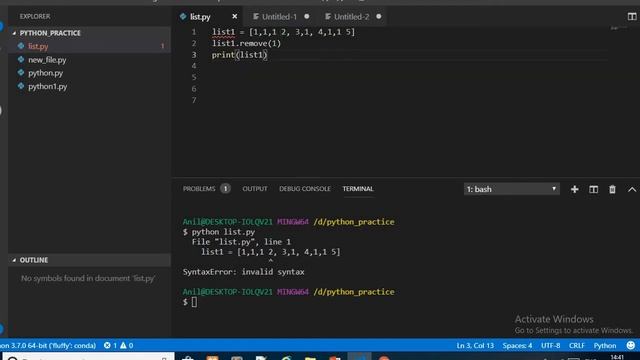Screen dimensions: 640x360
Task: Switch to the Untitled-2 tab
Action: click(x=351, y=17)
